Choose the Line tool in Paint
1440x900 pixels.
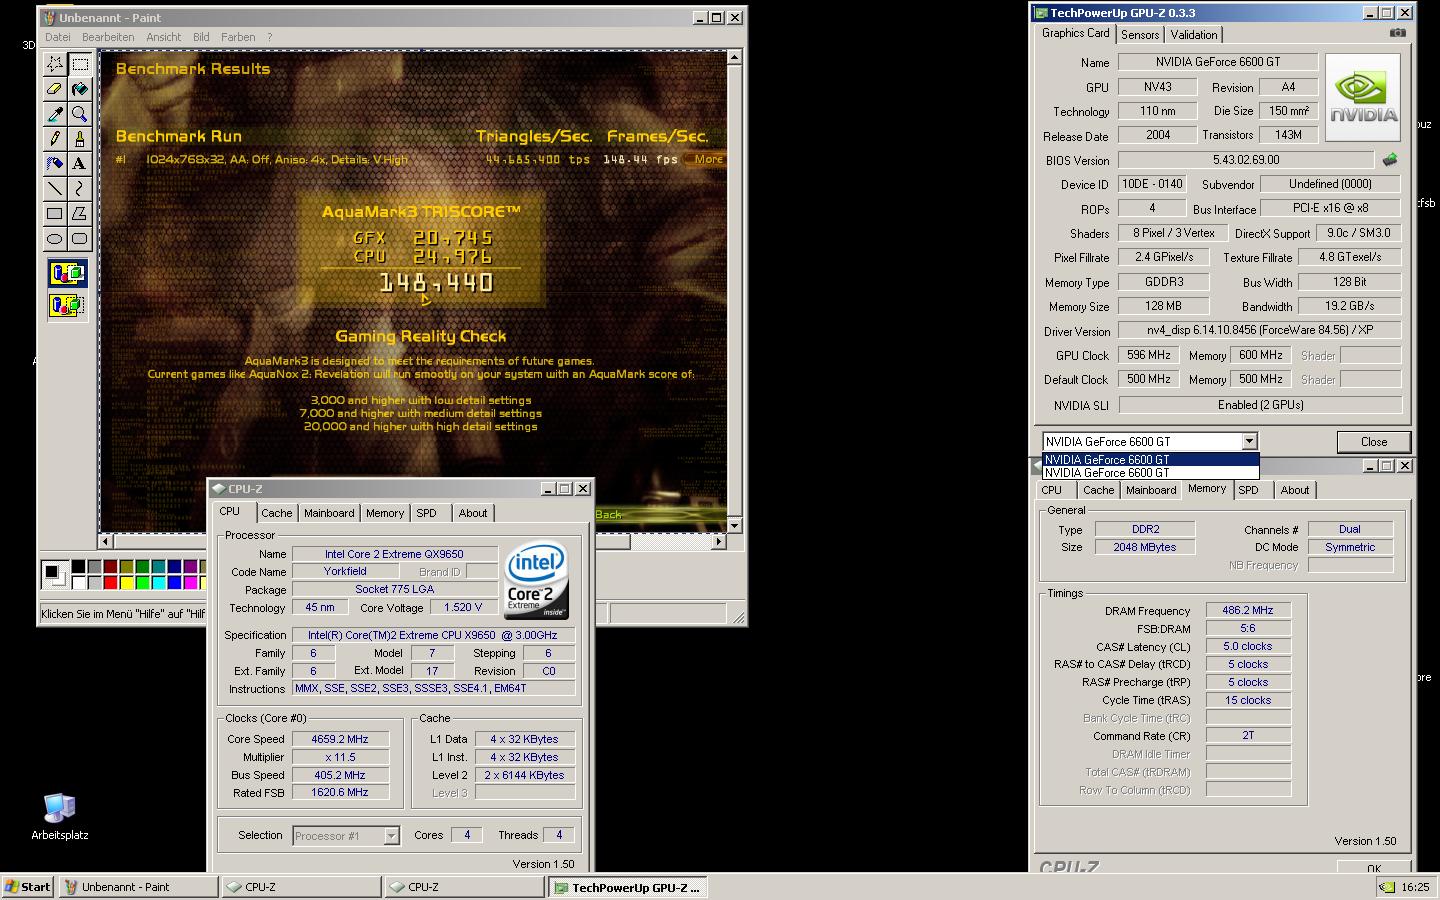click(x=55, y=188)
